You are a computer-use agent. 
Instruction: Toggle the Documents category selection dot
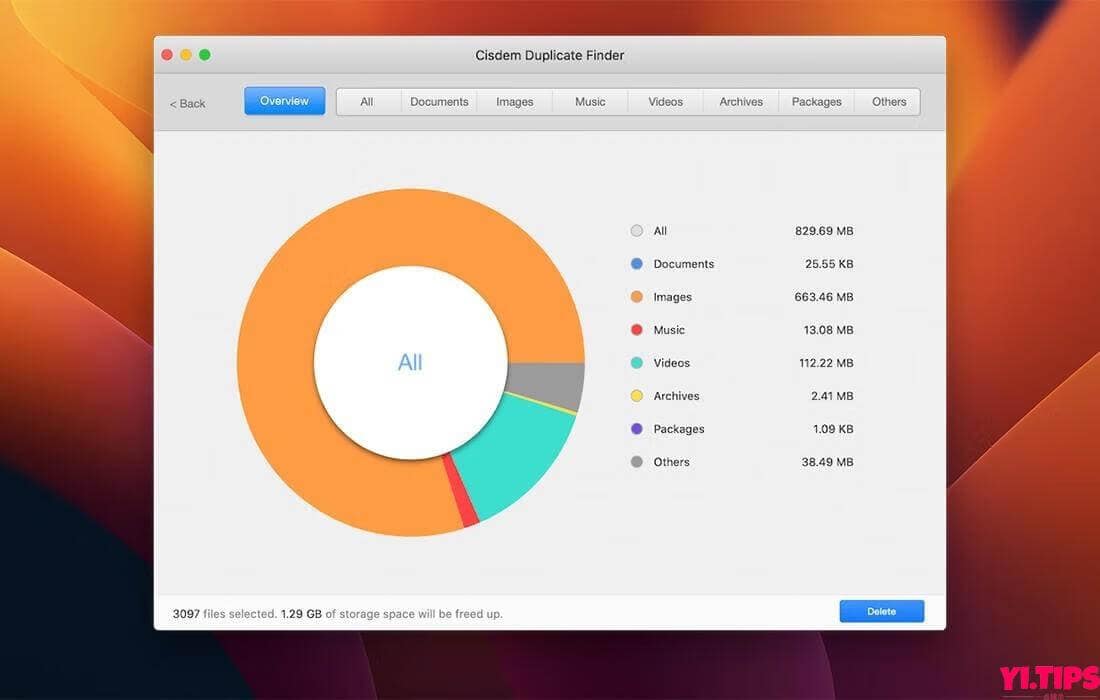click(636, 263)
